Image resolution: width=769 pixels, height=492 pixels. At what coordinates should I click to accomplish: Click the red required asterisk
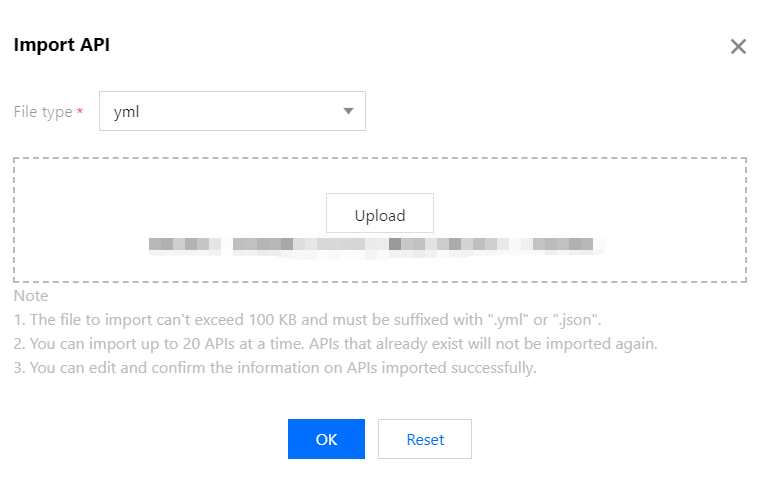pyautogui.click(x=80, y=111)
